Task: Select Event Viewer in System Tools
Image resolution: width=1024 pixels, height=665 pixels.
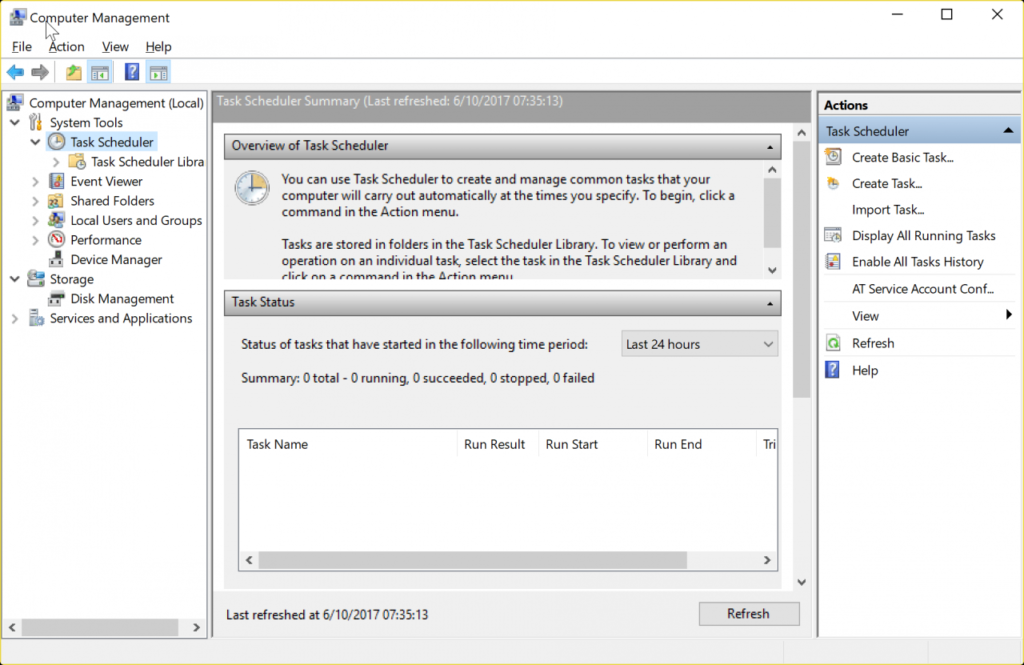Action: pyautogui.click(x=106, y=181)
